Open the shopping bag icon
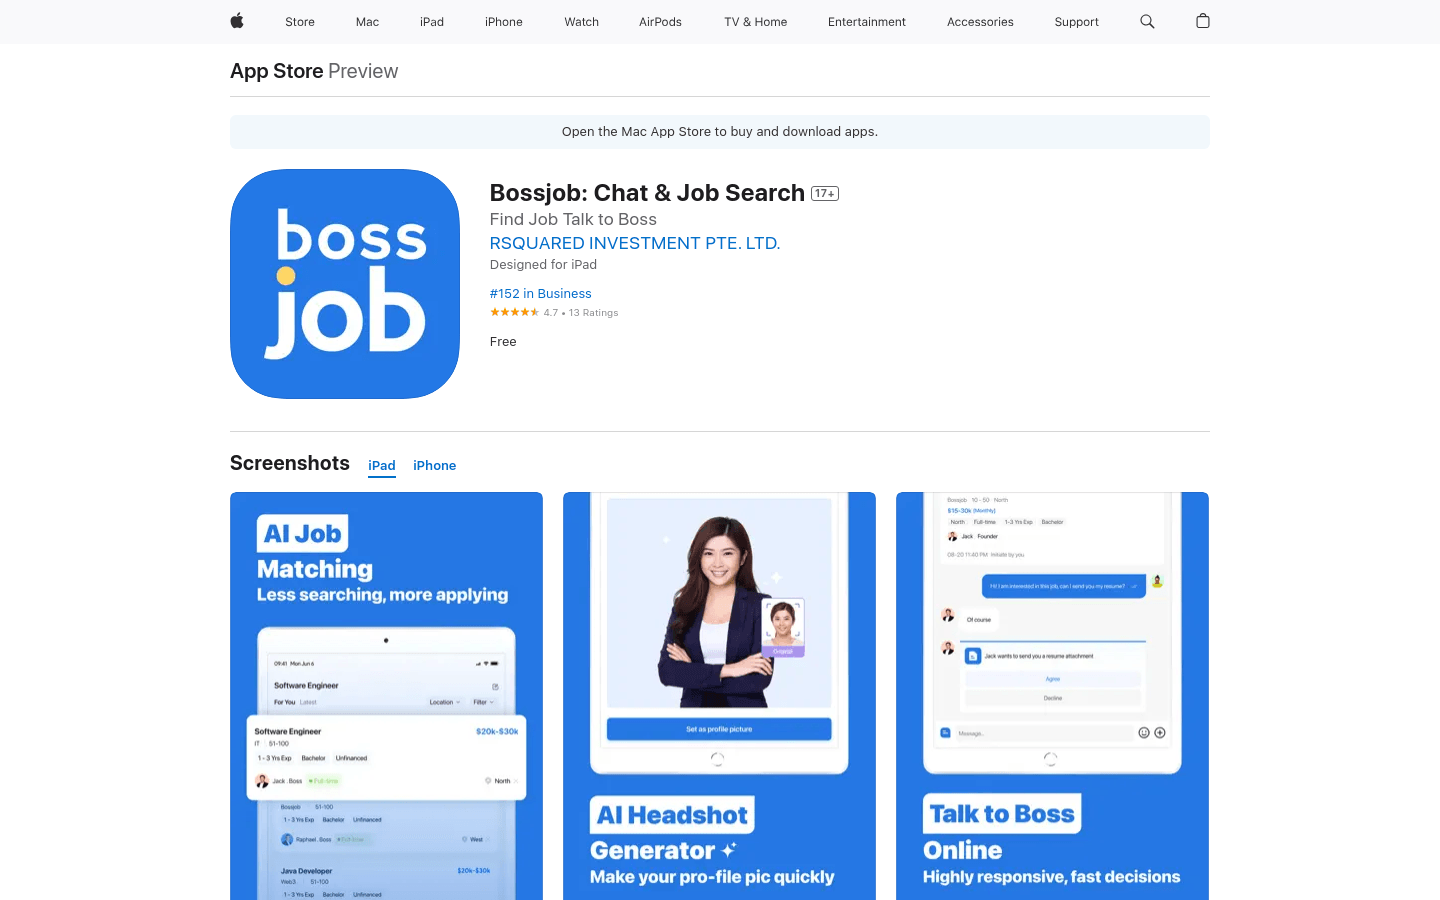Image resolution: width=1440 pixels, height=900 pixels. (x=1203, y=21)
